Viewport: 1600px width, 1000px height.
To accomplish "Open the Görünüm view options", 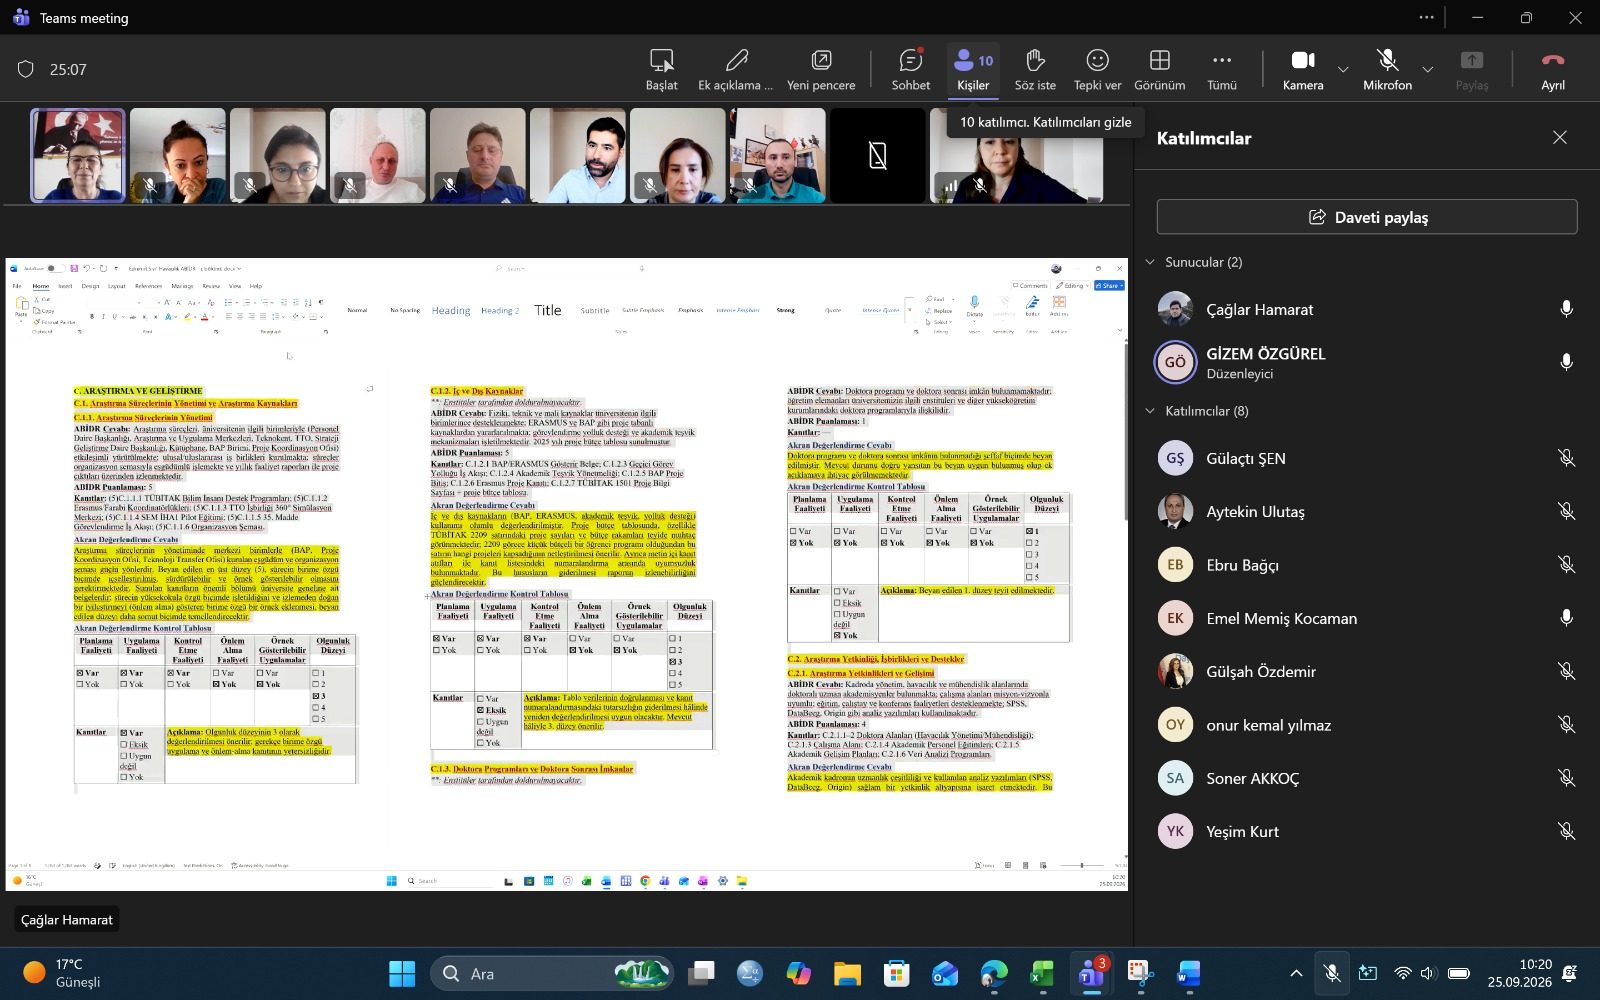I will 1159,70.
